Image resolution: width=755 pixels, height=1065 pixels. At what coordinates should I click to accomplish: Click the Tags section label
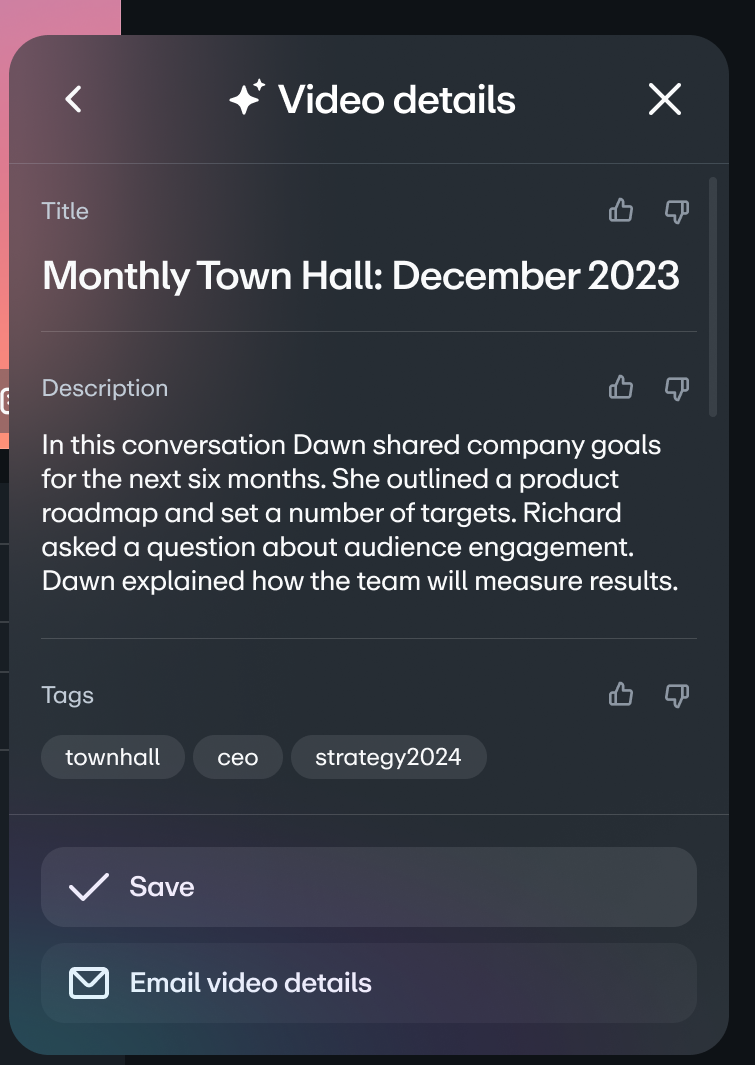coord(68,695)
